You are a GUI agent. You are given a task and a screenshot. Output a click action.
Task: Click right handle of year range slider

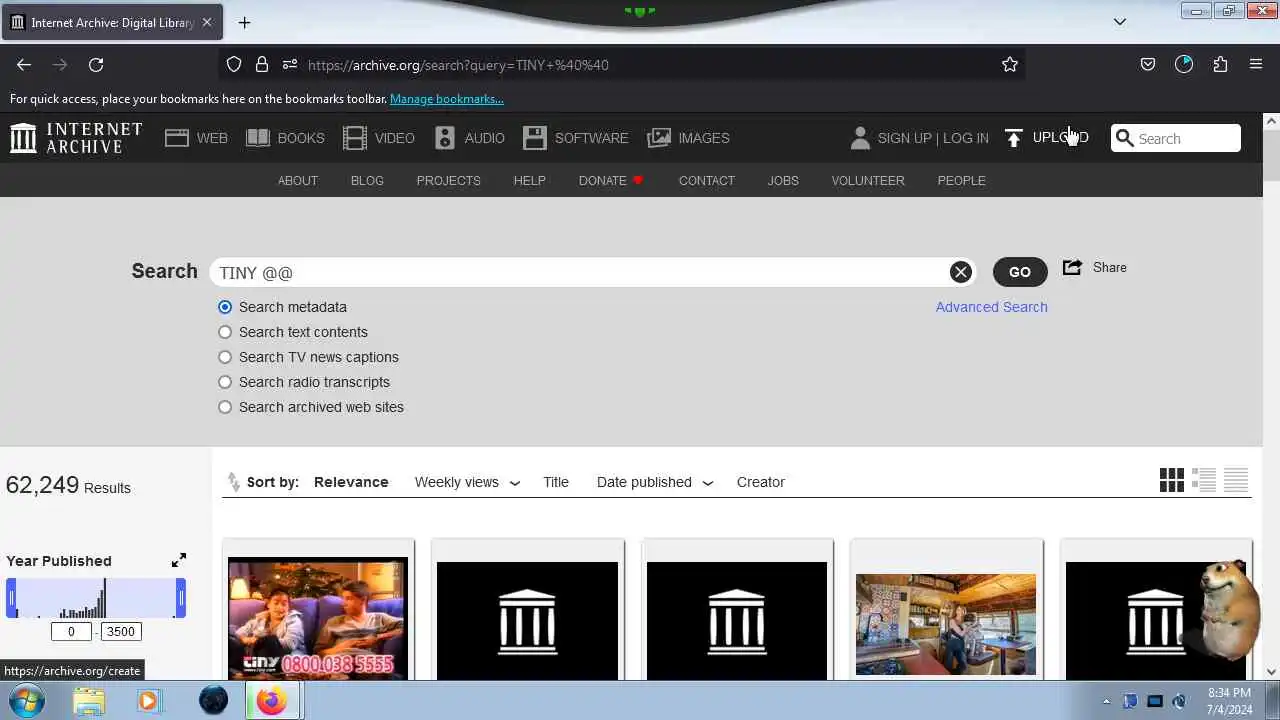pos(181,599)
